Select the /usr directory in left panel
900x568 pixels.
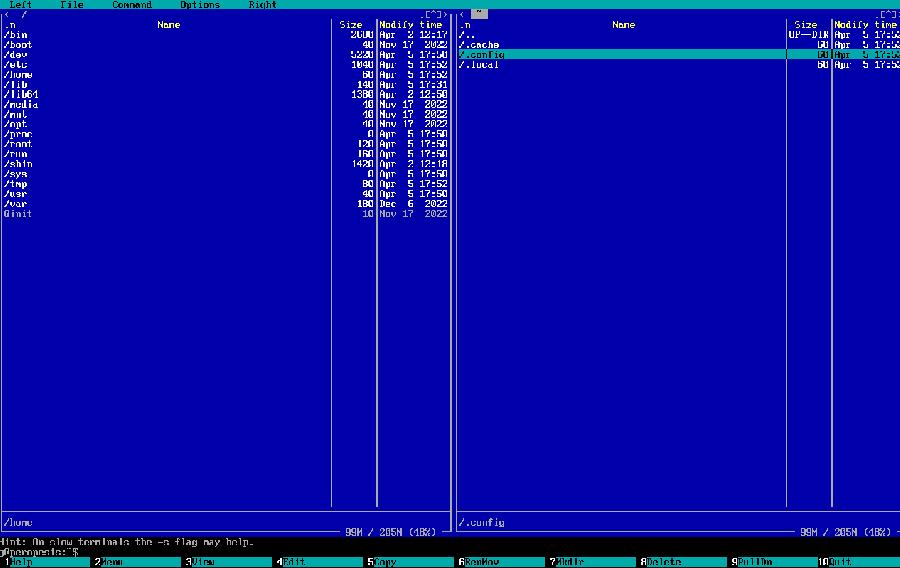[x=17, y=194]
